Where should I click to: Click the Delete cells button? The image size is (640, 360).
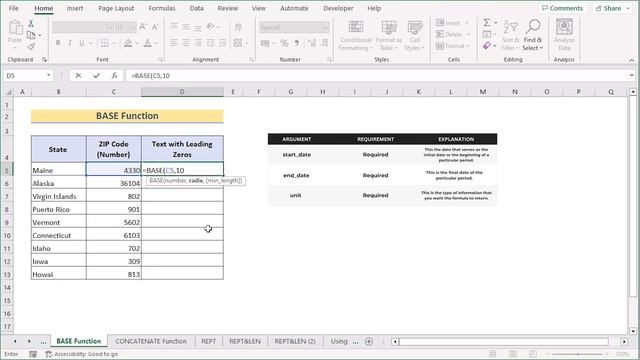coord(449,34)
